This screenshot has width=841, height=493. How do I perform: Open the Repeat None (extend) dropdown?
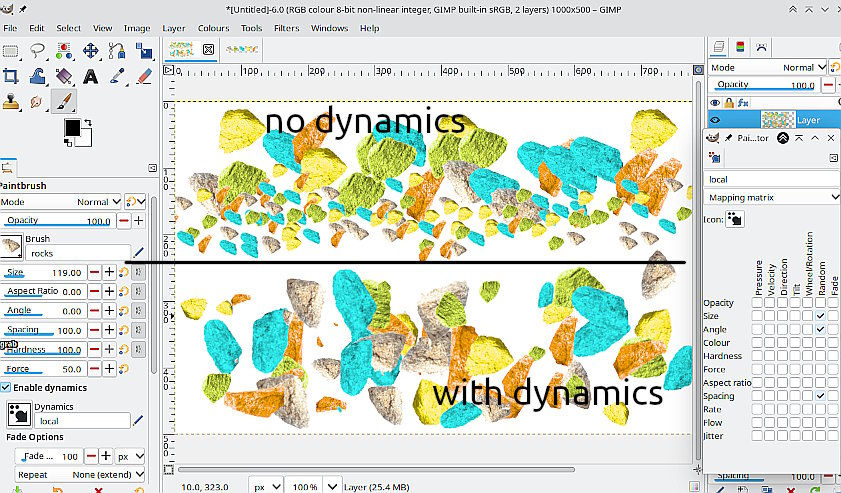[x=108, y=475]
